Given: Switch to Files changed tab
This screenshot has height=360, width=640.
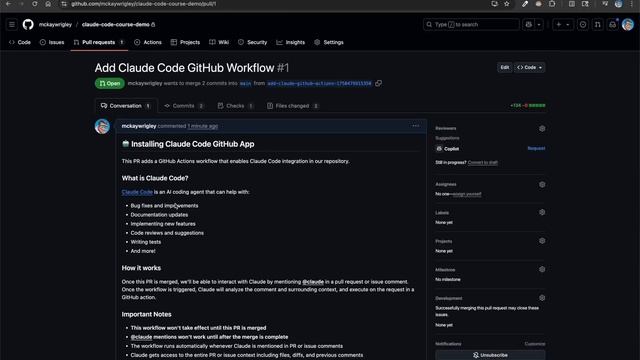Looking at the screenshot, I should (x=293, y=106).
